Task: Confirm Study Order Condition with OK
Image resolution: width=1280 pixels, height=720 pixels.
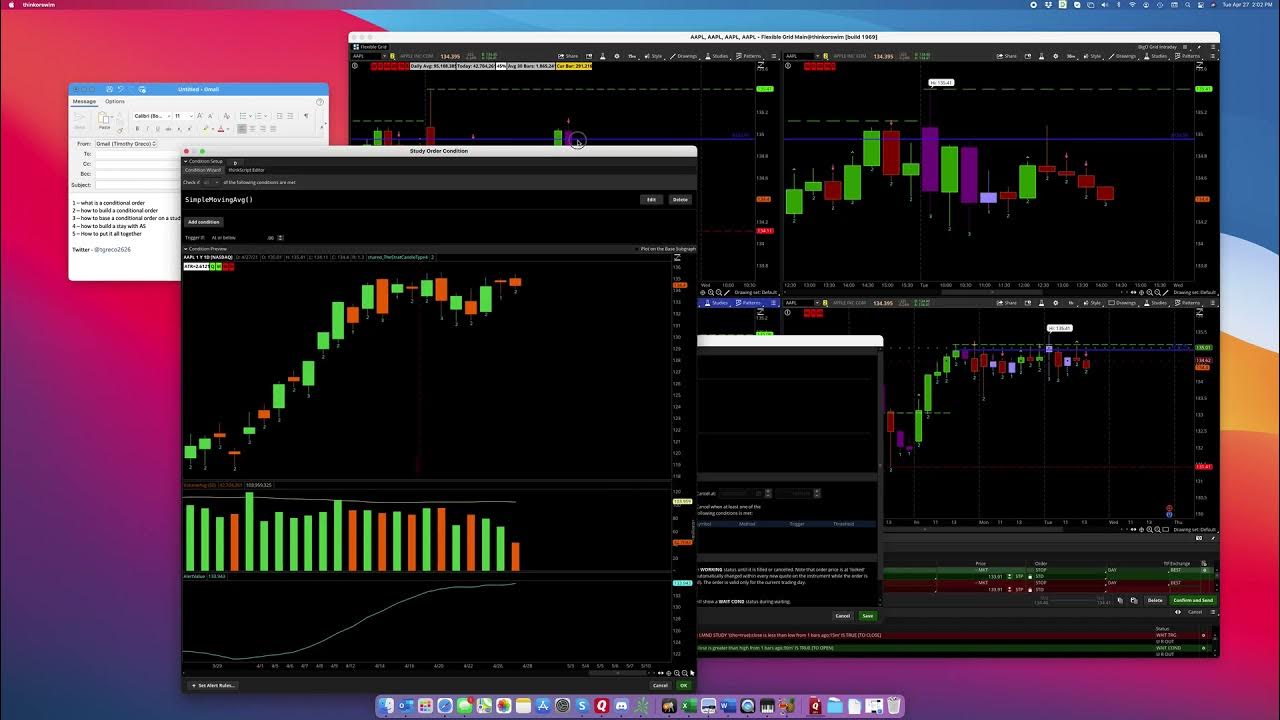Action: [x=683, y=685]
